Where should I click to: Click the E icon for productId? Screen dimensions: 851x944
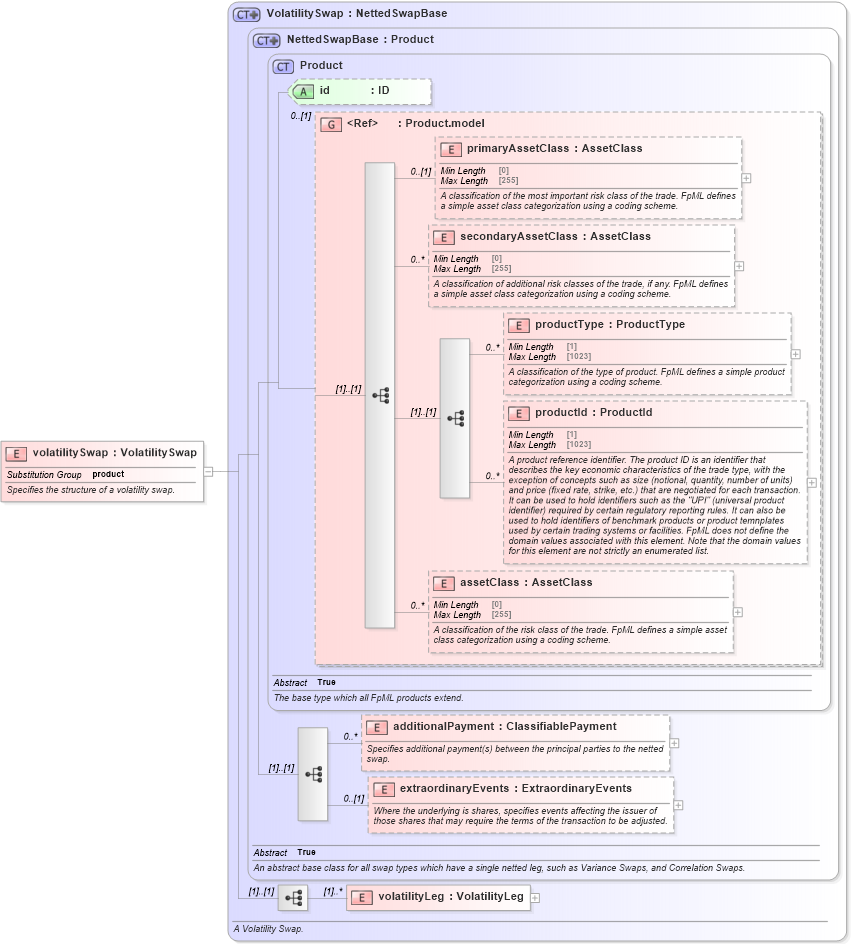coord(519,412)
